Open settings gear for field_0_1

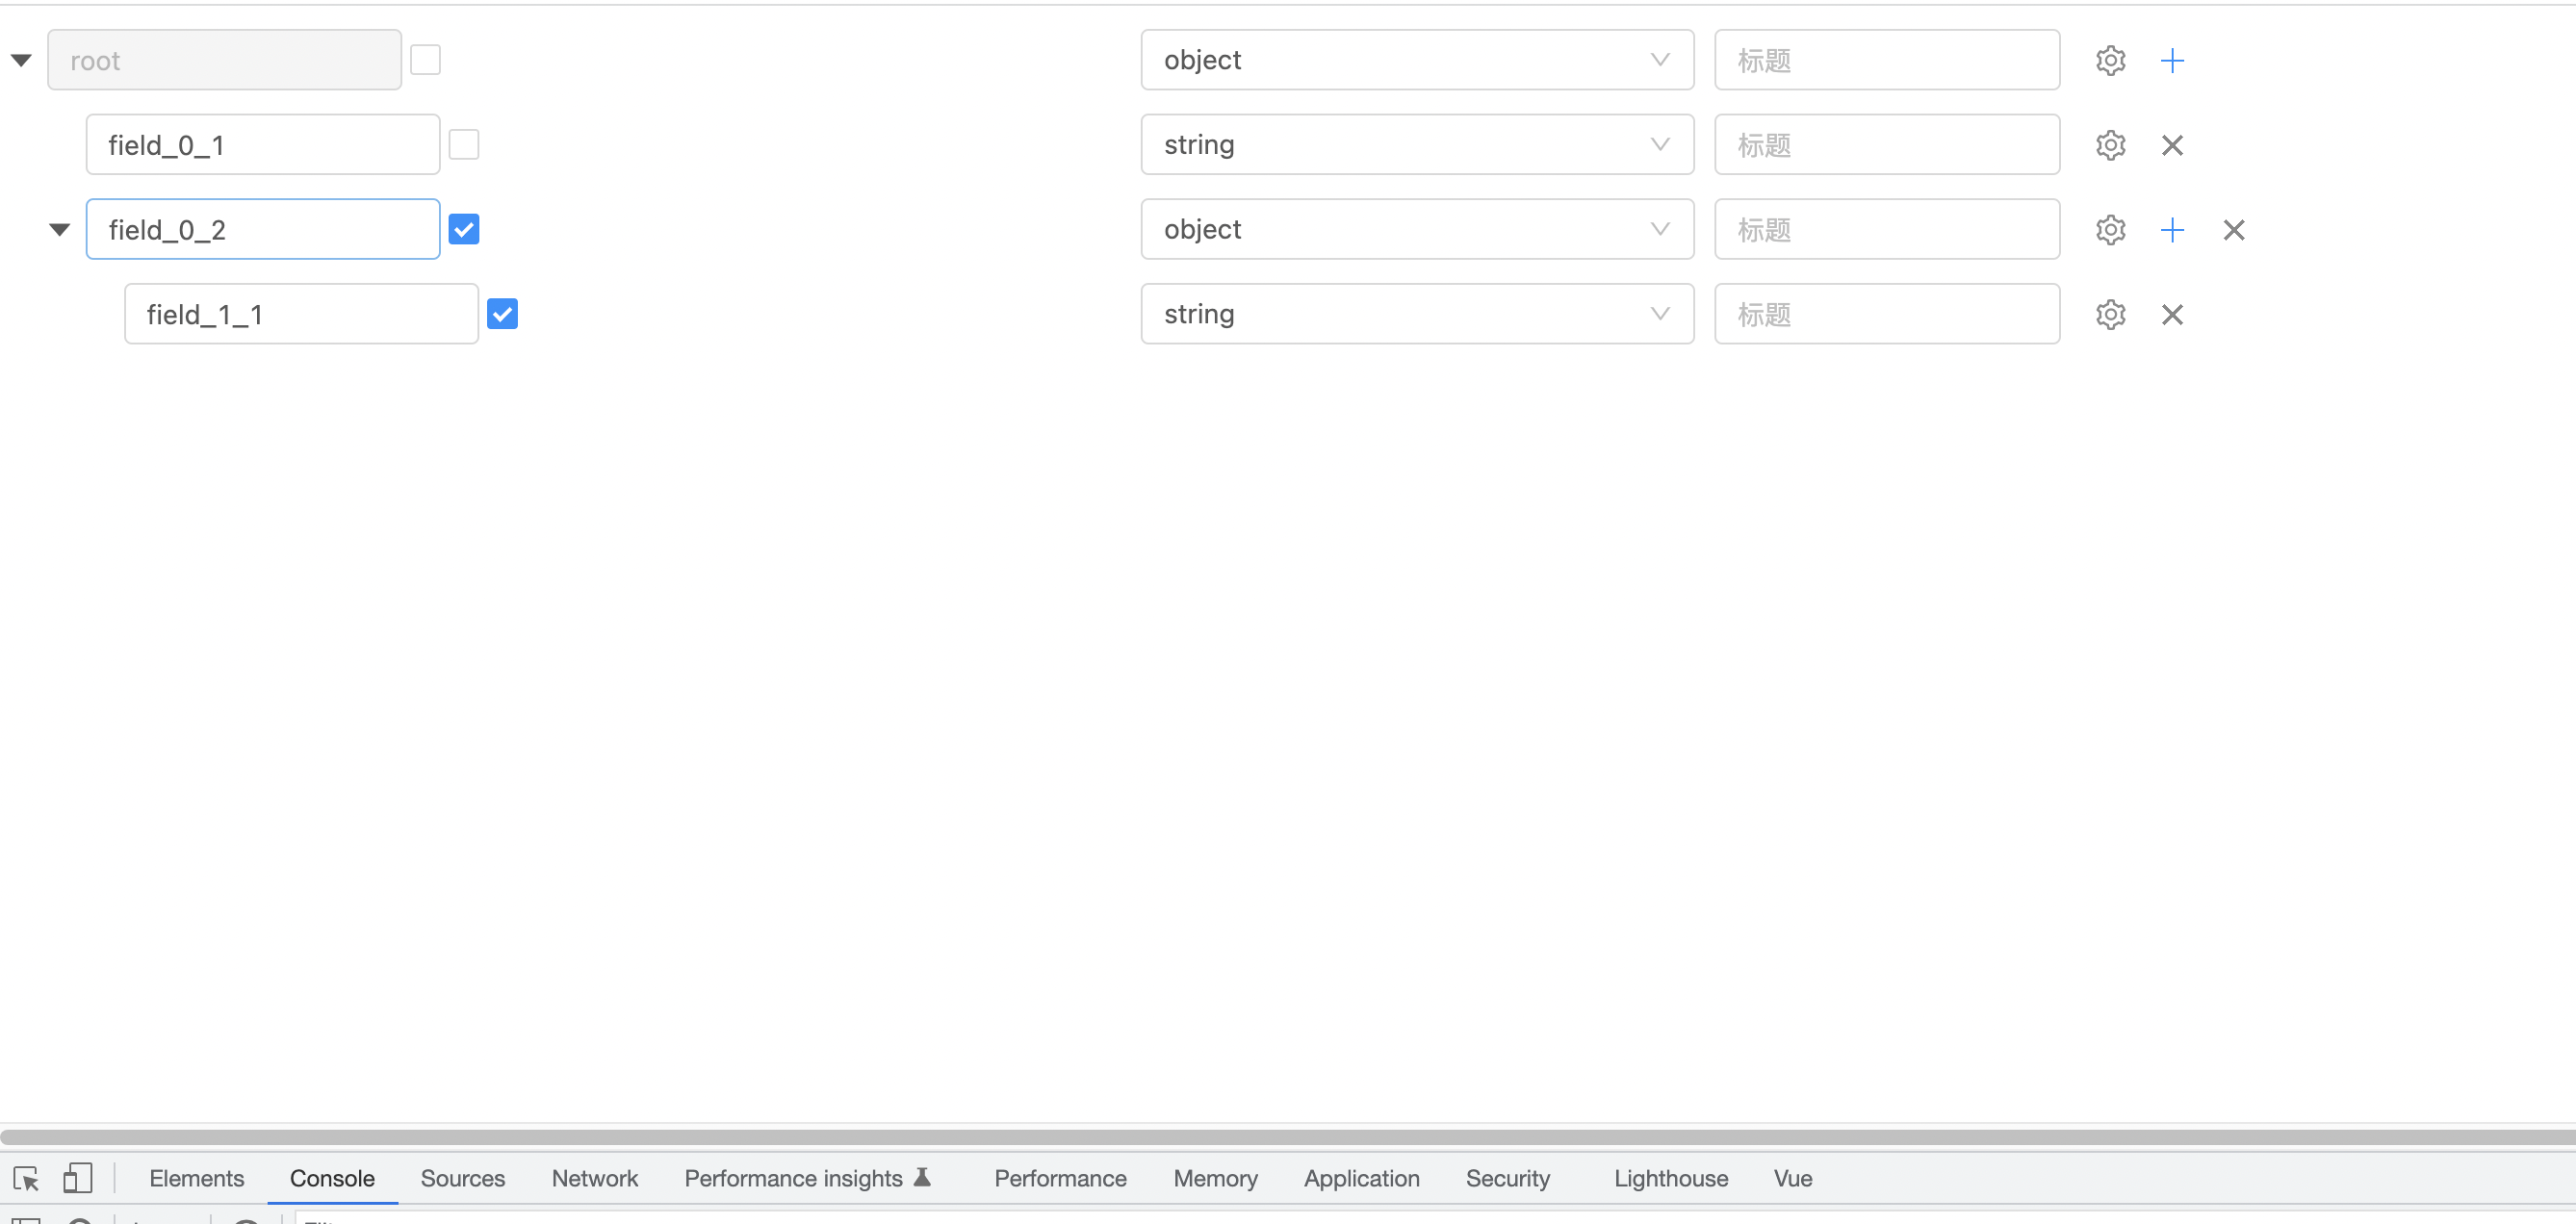tap(2110, 145)
